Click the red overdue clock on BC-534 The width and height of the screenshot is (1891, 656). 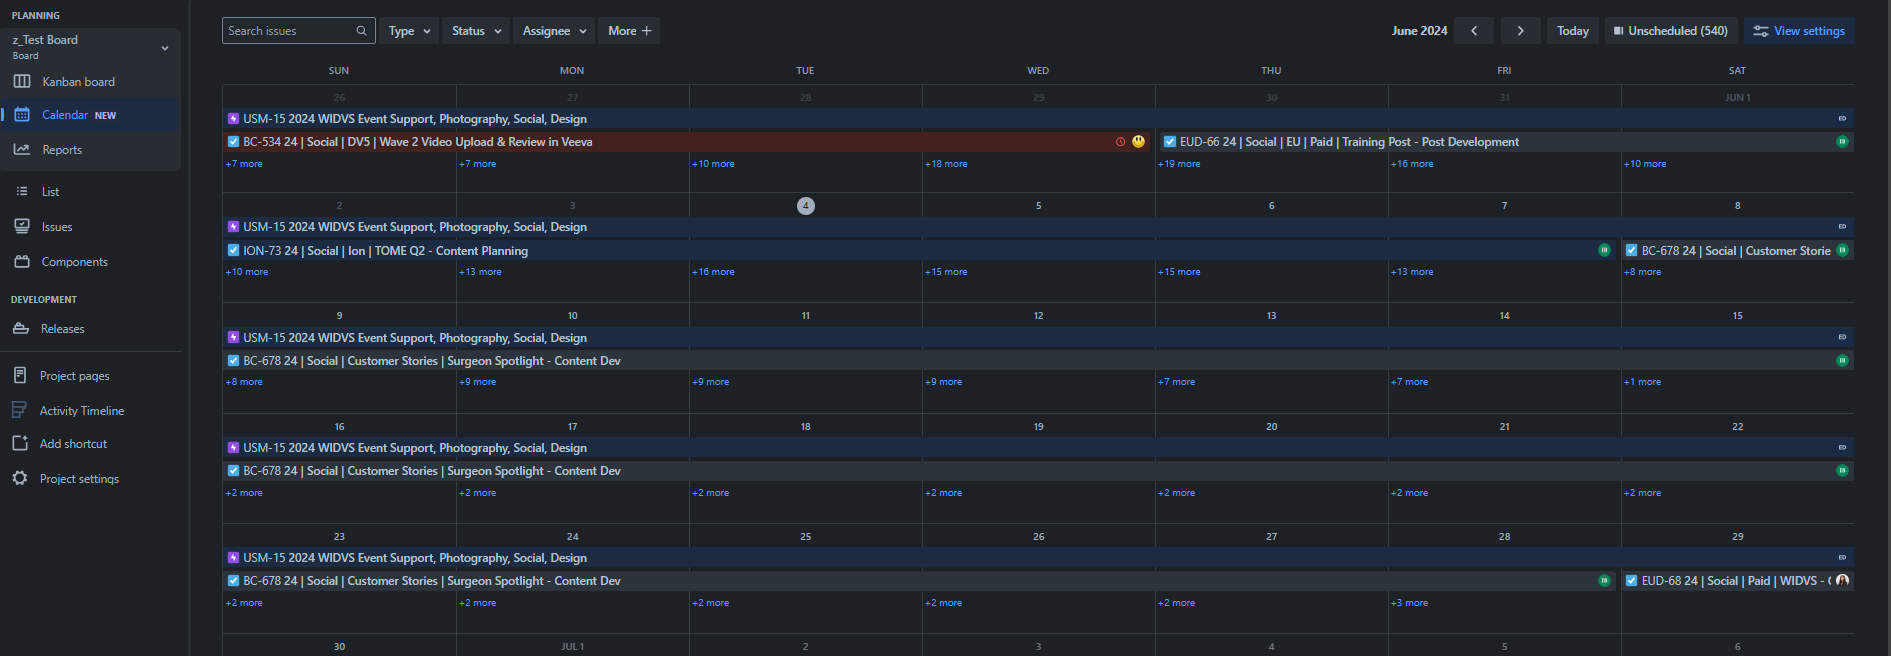click(x=1120, y=142)
